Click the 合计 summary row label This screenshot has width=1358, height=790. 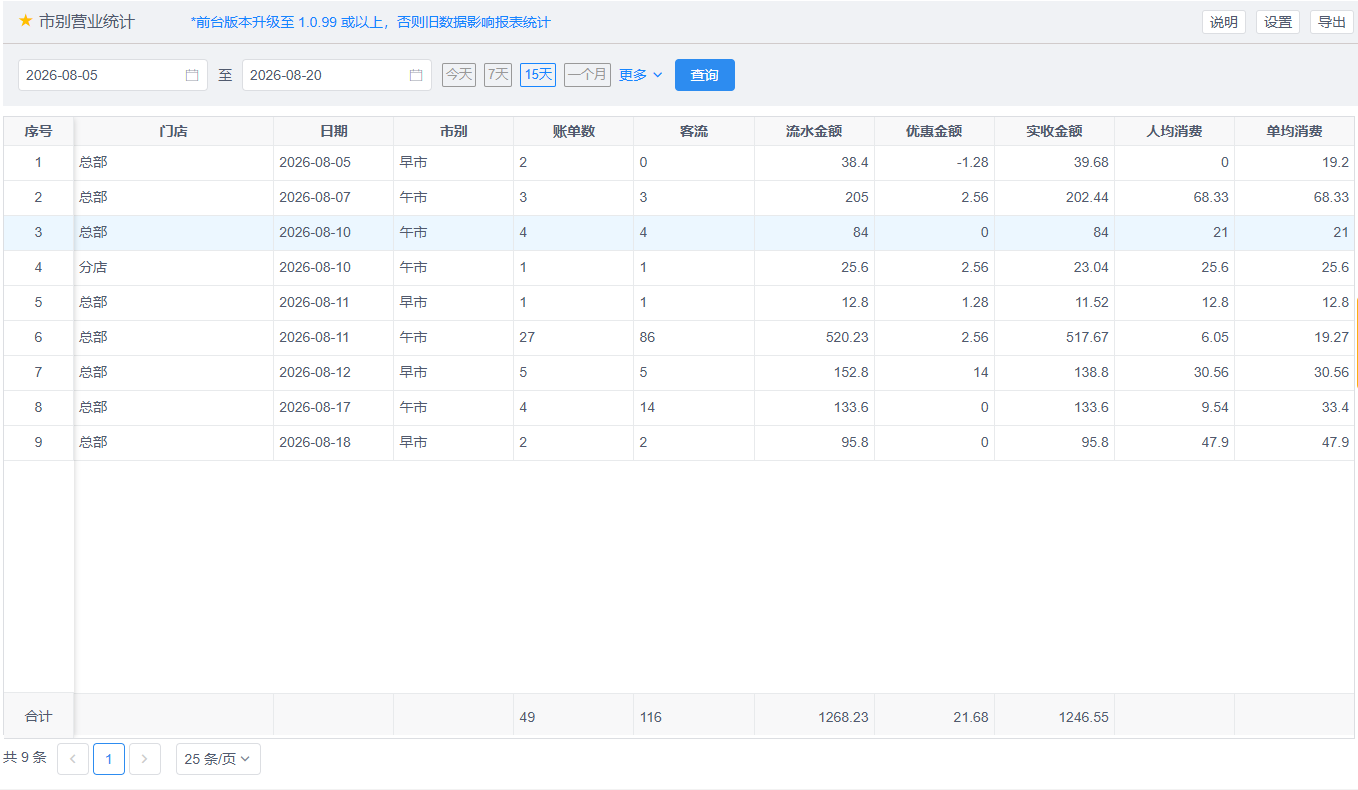point(39,717)
